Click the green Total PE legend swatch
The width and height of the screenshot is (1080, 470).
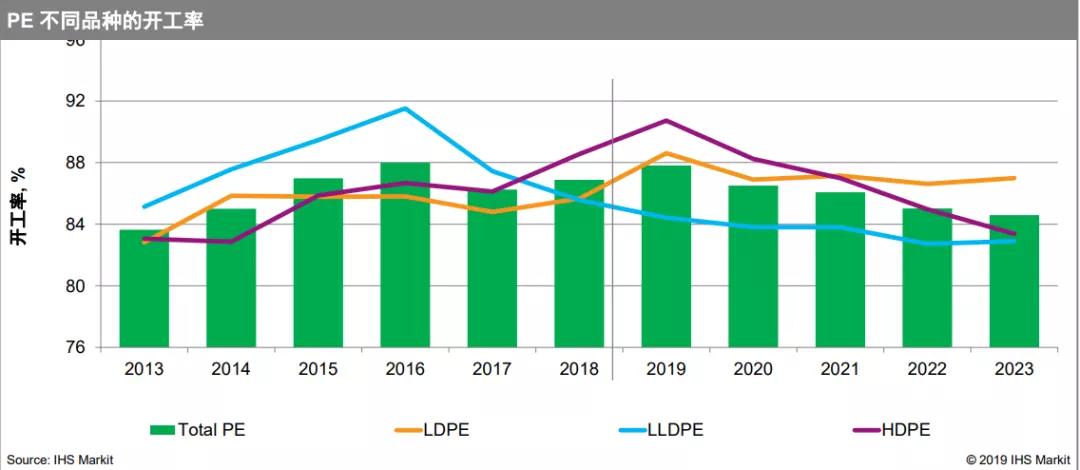[x=163, y=431]
